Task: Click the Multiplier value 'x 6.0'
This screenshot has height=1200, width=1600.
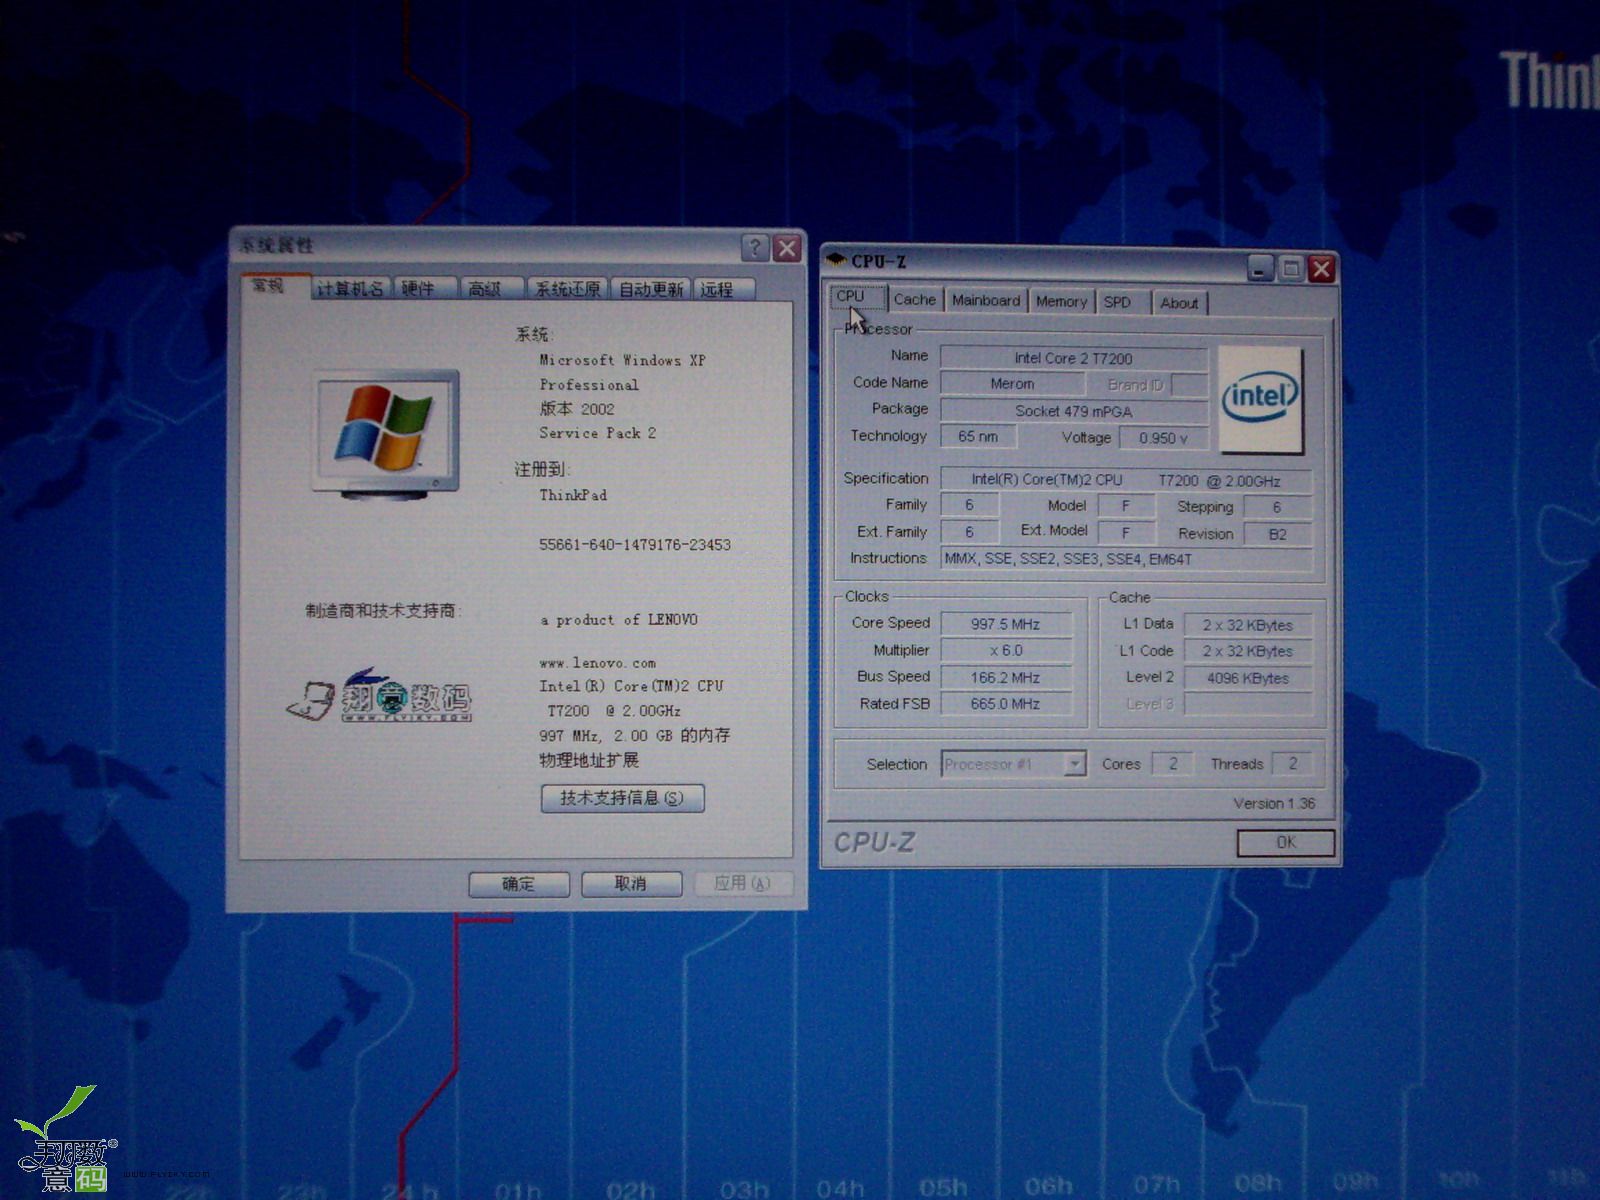Action: 1005,650
